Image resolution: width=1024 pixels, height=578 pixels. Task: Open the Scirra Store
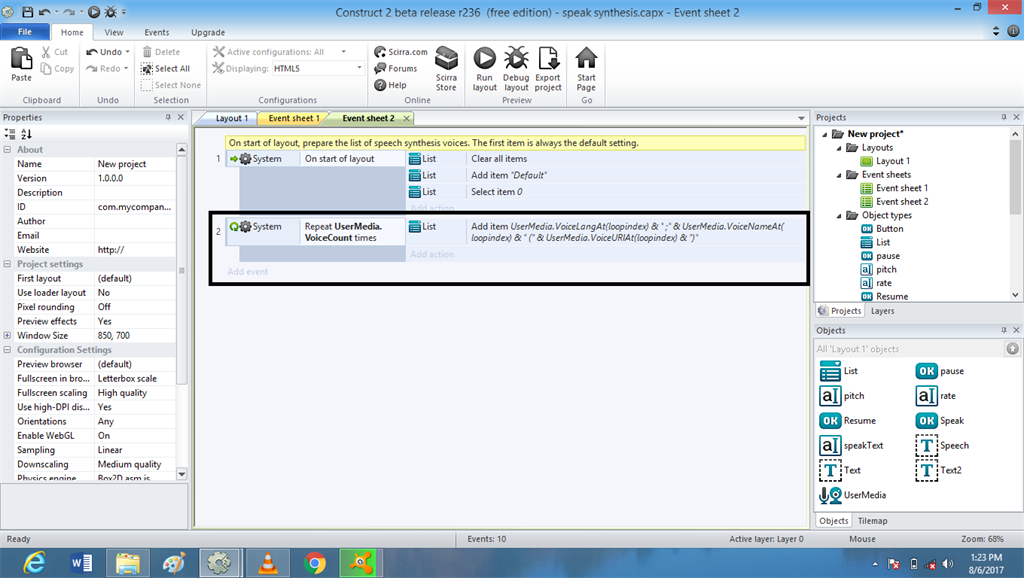446,69
